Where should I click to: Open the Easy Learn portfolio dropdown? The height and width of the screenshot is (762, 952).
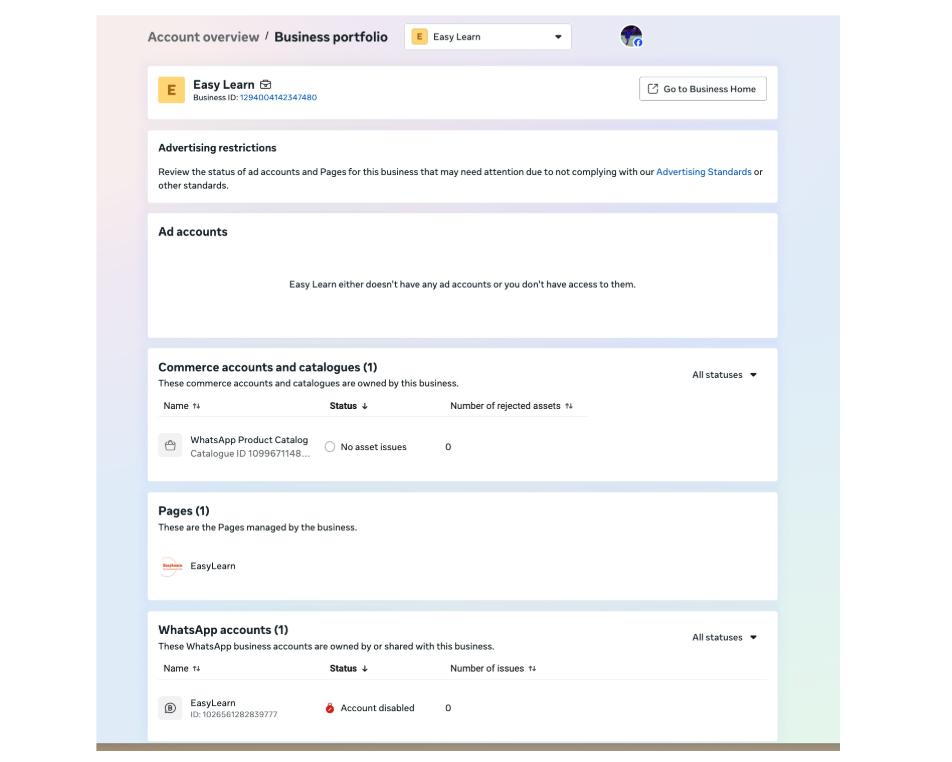click(x=488, y=36)
